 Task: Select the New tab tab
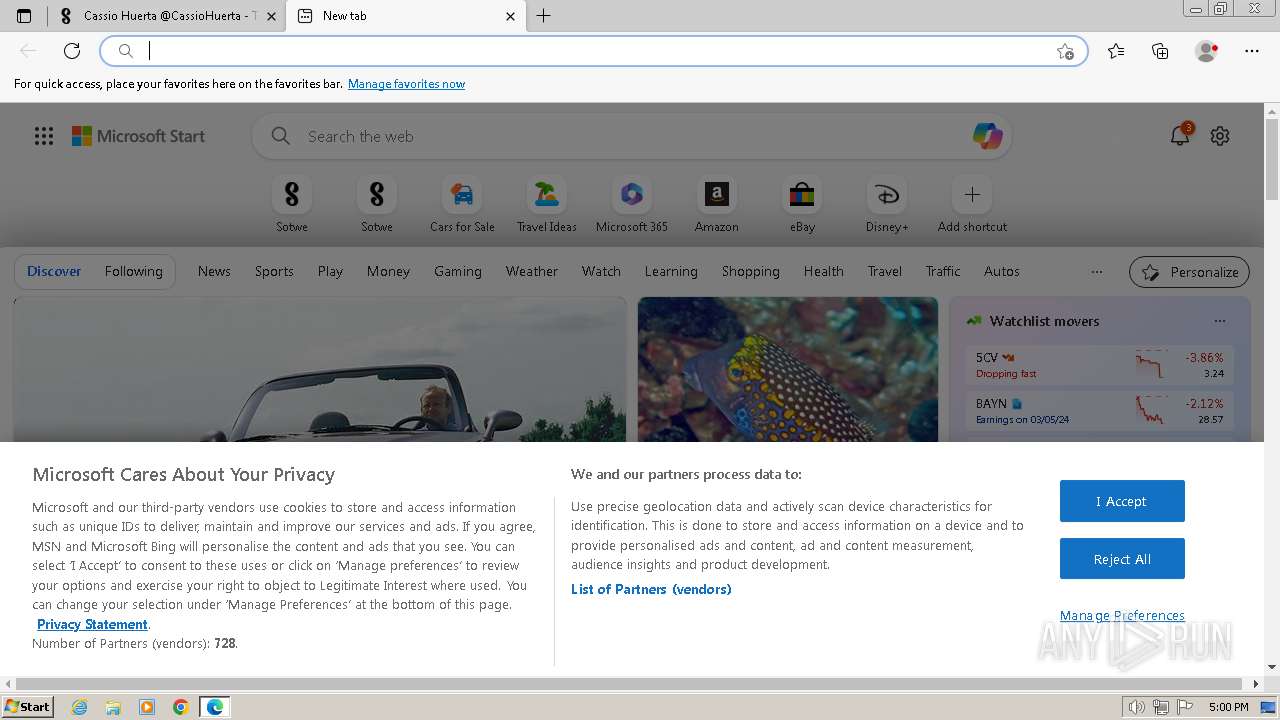pos(405,16)
